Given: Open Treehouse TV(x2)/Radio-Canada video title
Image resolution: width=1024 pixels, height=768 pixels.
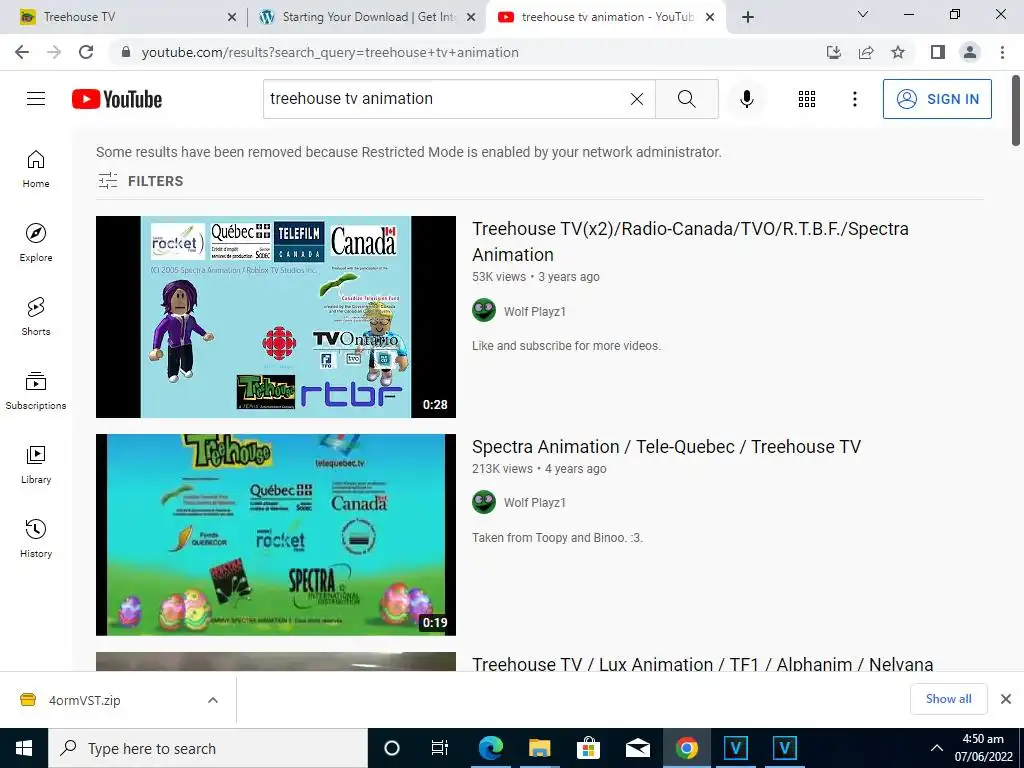Looking at the screenshot, I should (x=690, y=242).
